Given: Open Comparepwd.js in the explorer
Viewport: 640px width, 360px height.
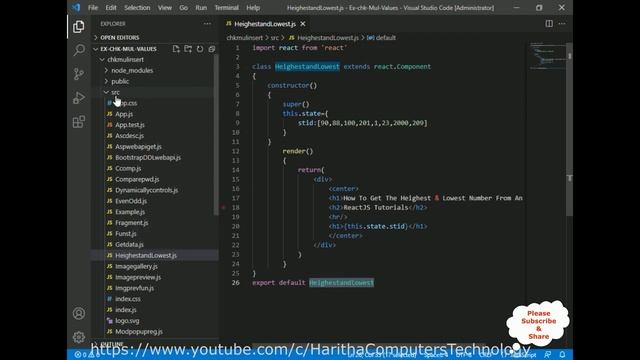Looking at the screenshot, I should point(137,179).
